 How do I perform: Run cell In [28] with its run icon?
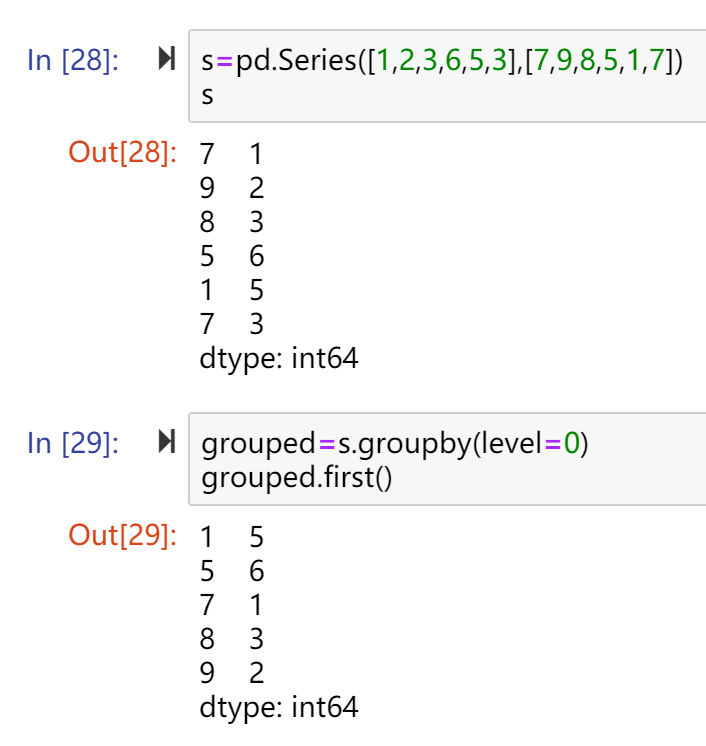click(x=167, y=59)
